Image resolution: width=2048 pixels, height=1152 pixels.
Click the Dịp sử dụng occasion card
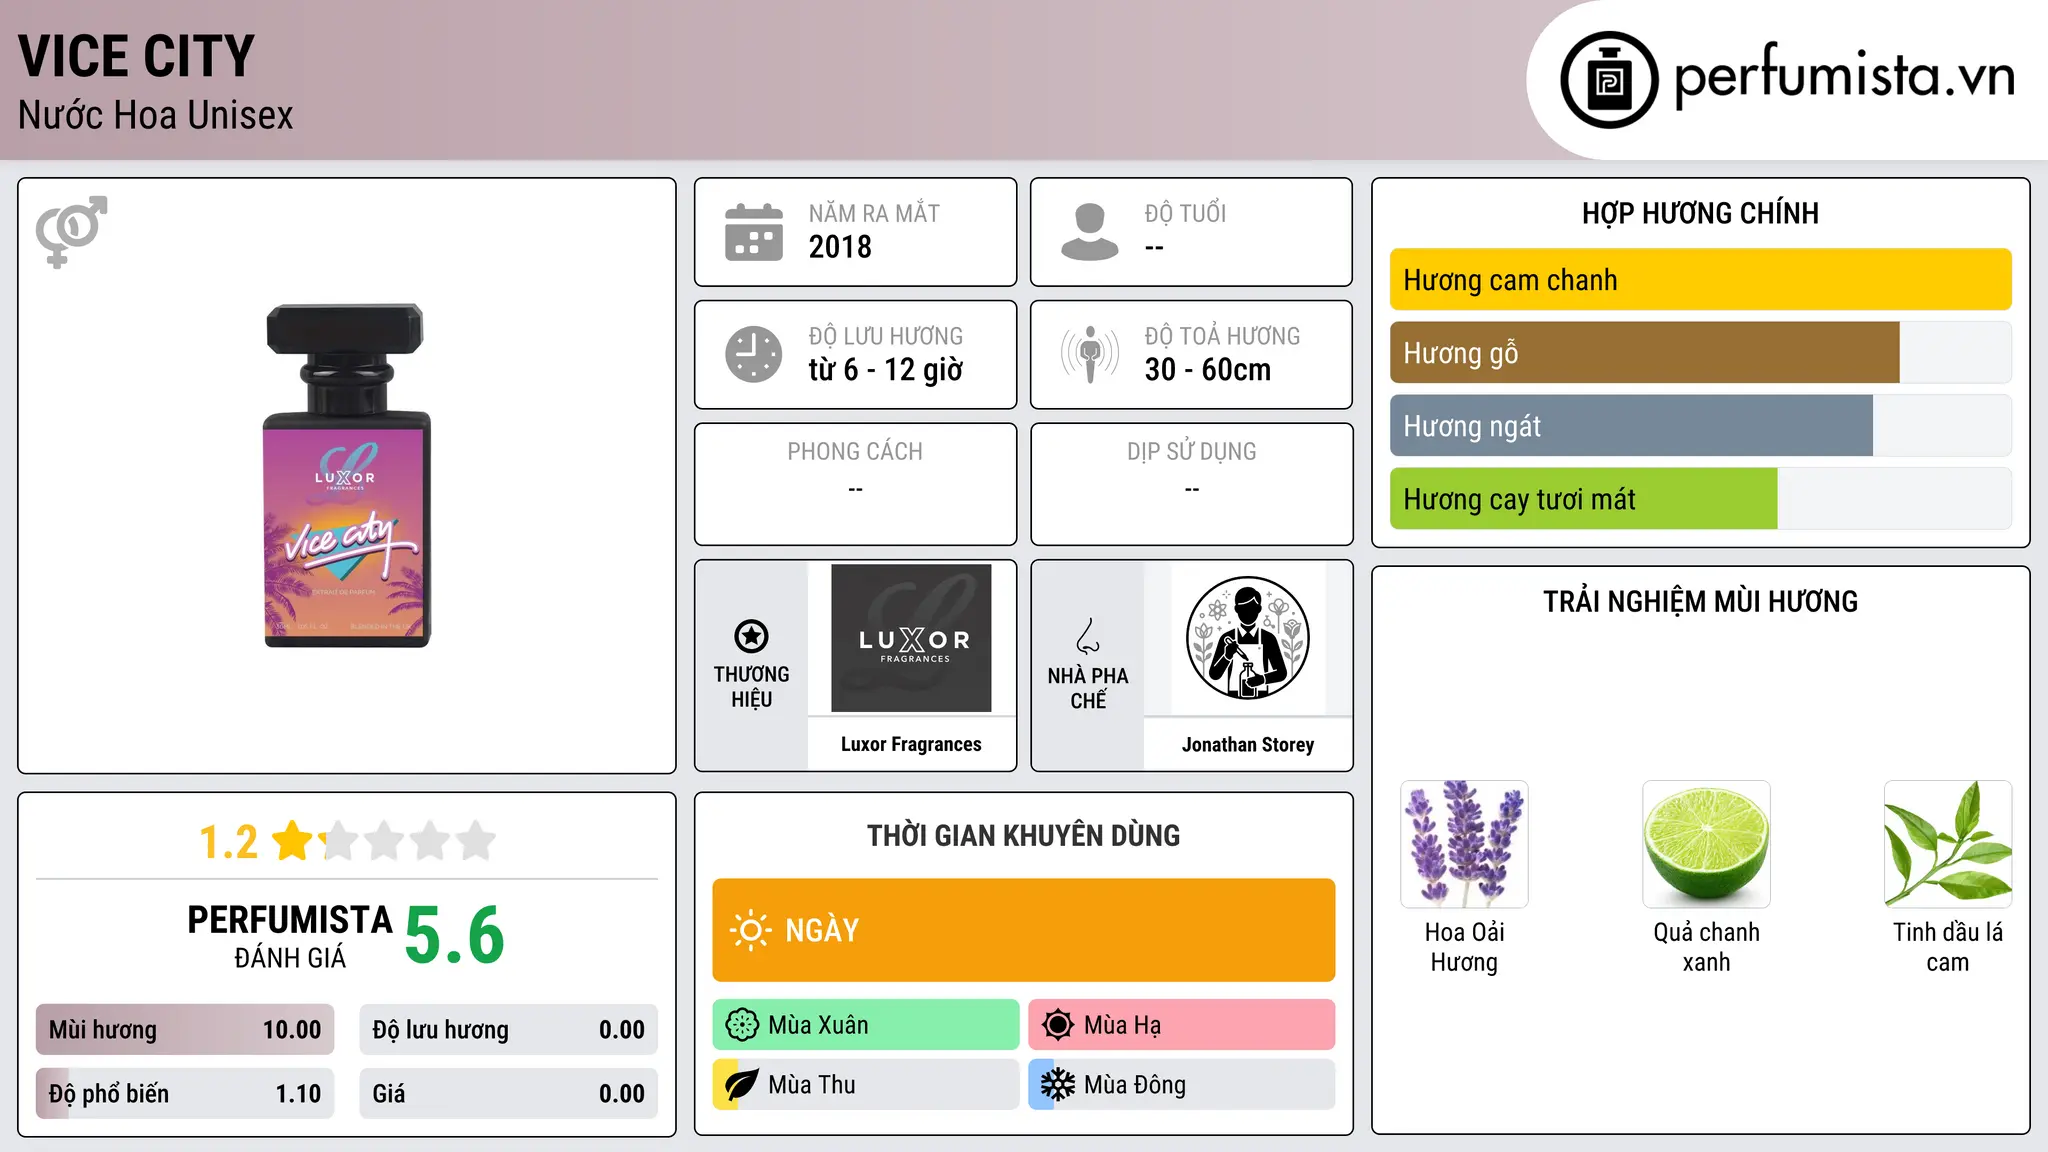click(1191, 484)
